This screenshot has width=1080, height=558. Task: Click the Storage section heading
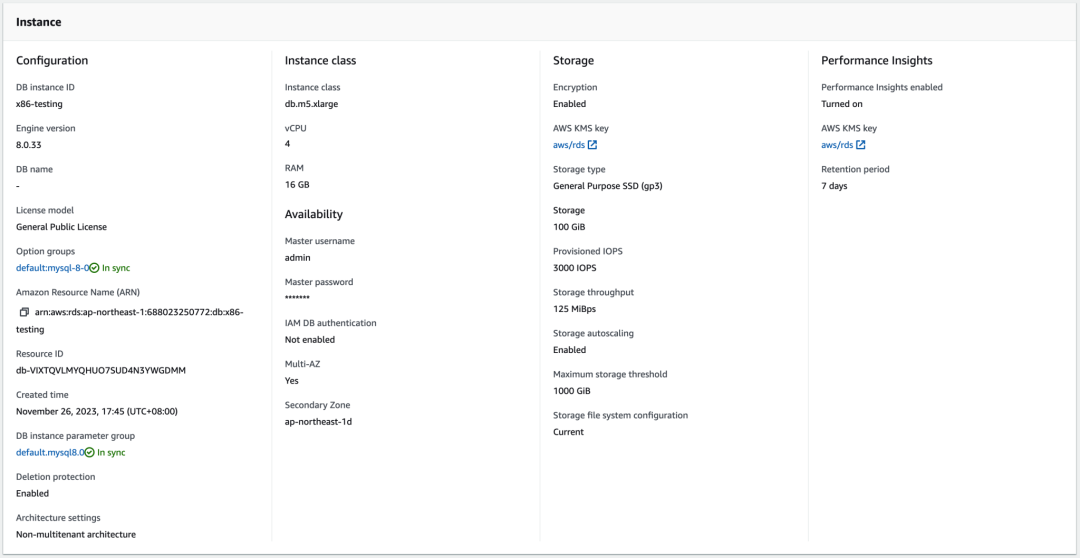pyautogui.click(x=573, y=61)
